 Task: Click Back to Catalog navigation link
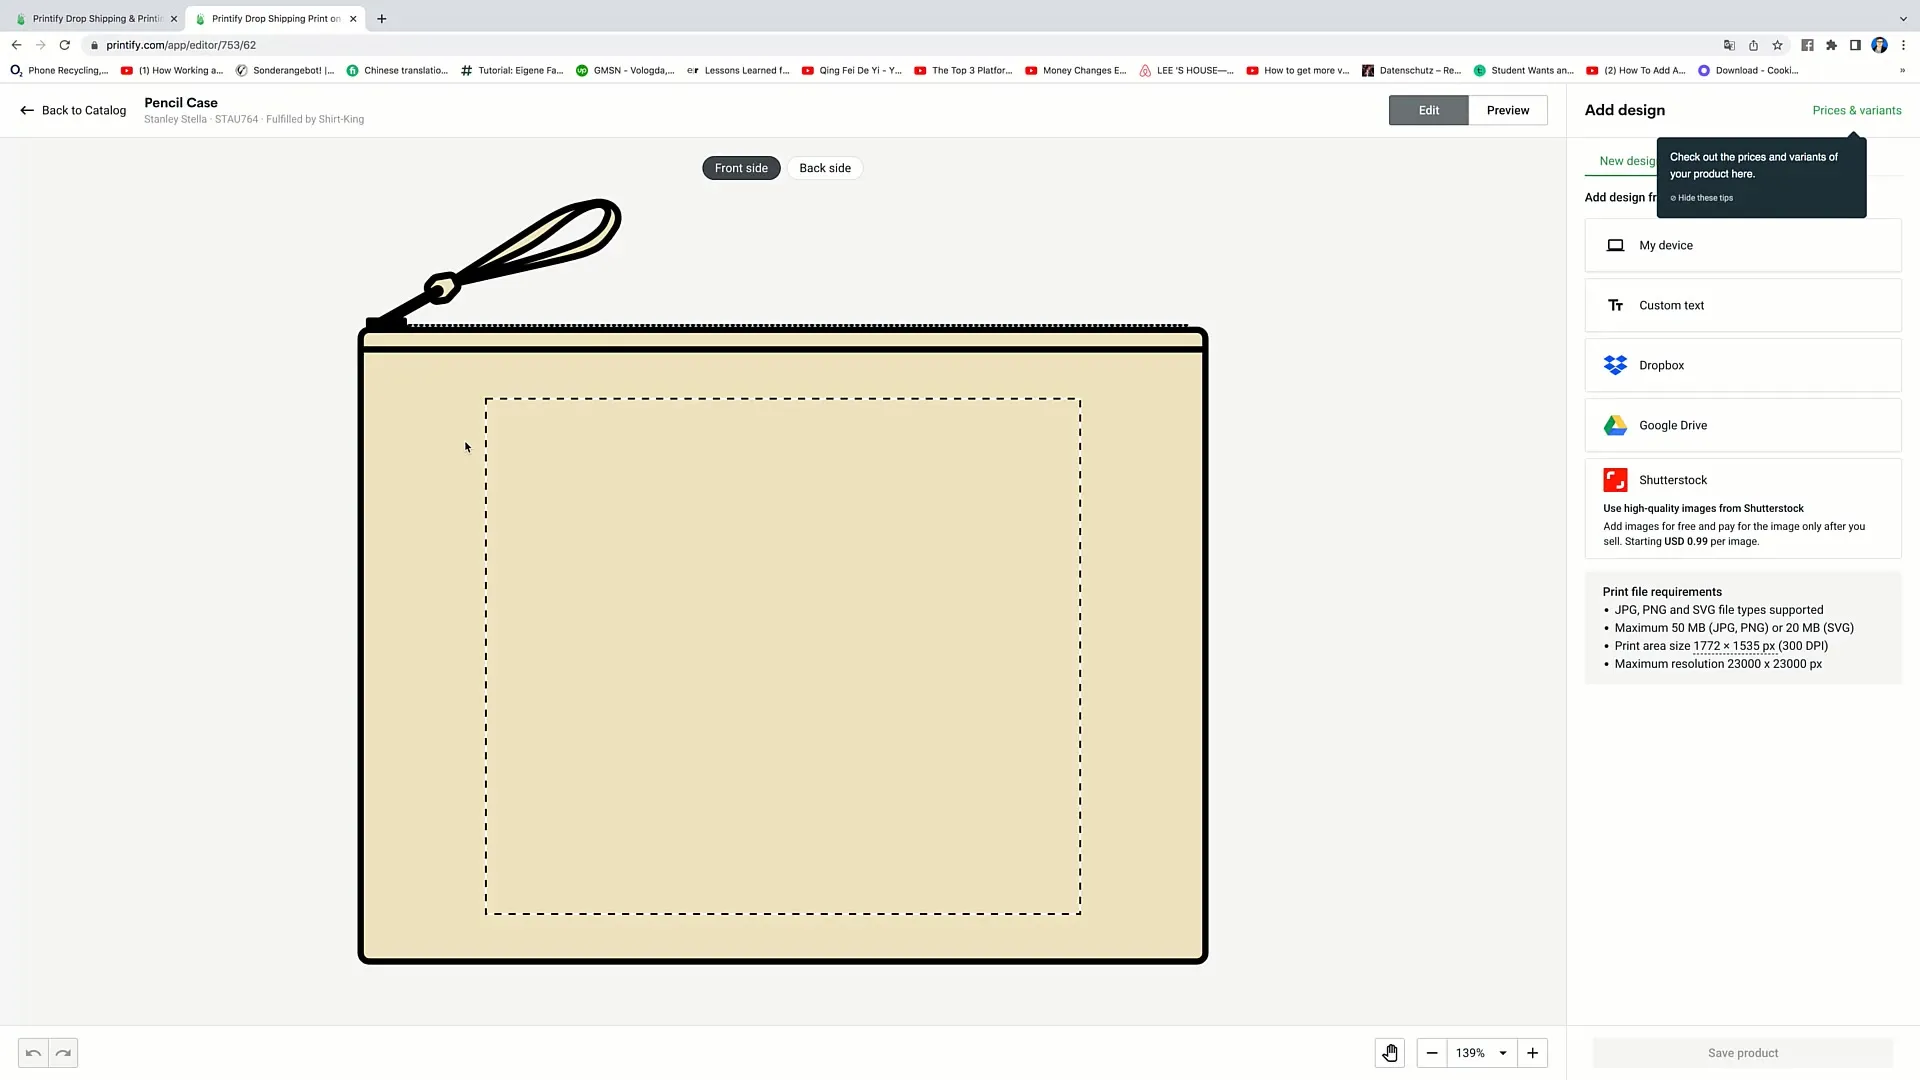pos(74,109)
